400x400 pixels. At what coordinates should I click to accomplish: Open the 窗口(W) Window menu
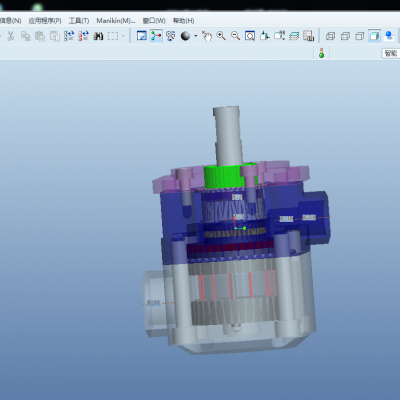point(154,21)
